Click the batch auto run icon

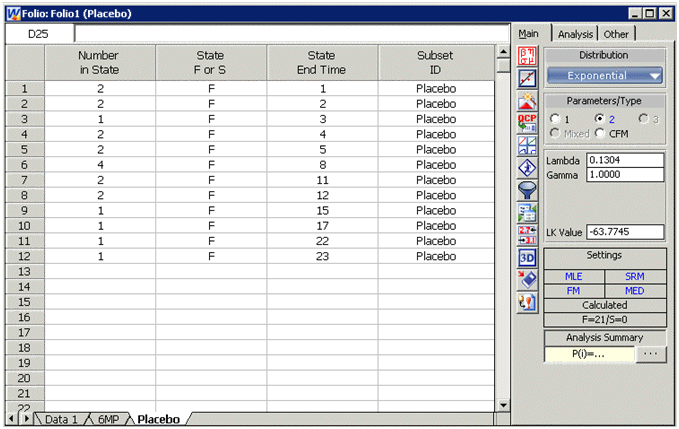pos(527,213)
